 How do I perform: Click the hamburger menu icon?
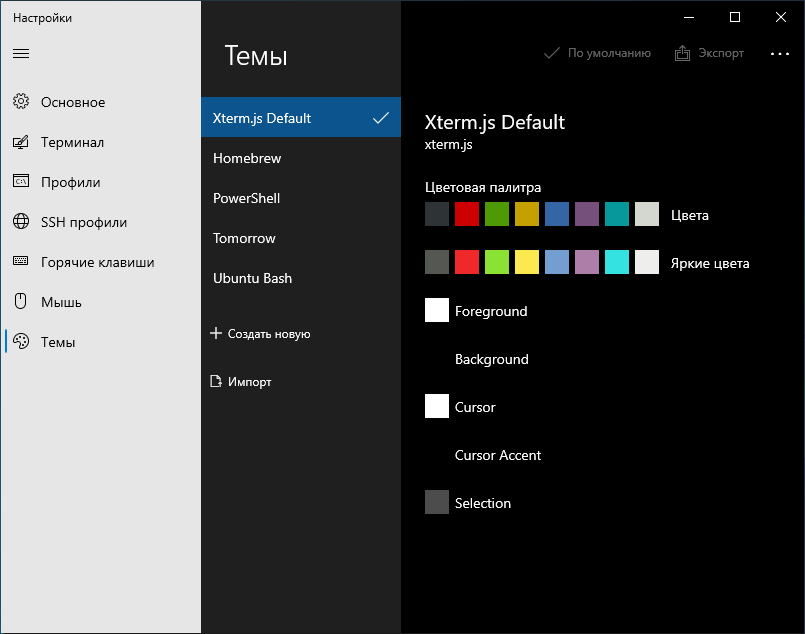(21, 53)
